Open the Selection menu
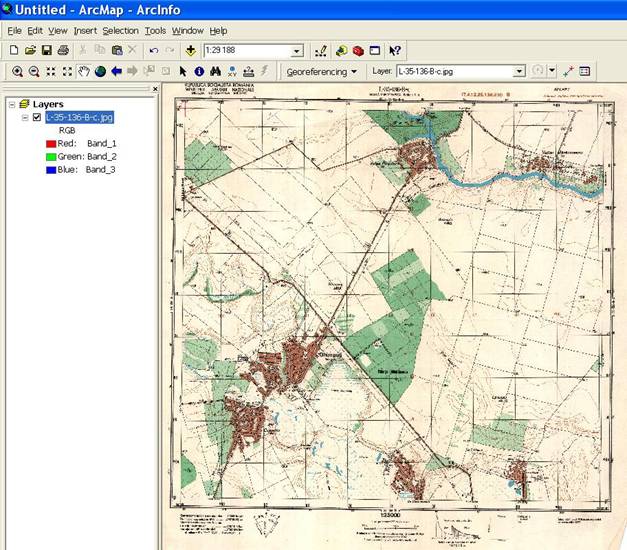The width and height of the screenshot is (627, 550). point(120,31)
